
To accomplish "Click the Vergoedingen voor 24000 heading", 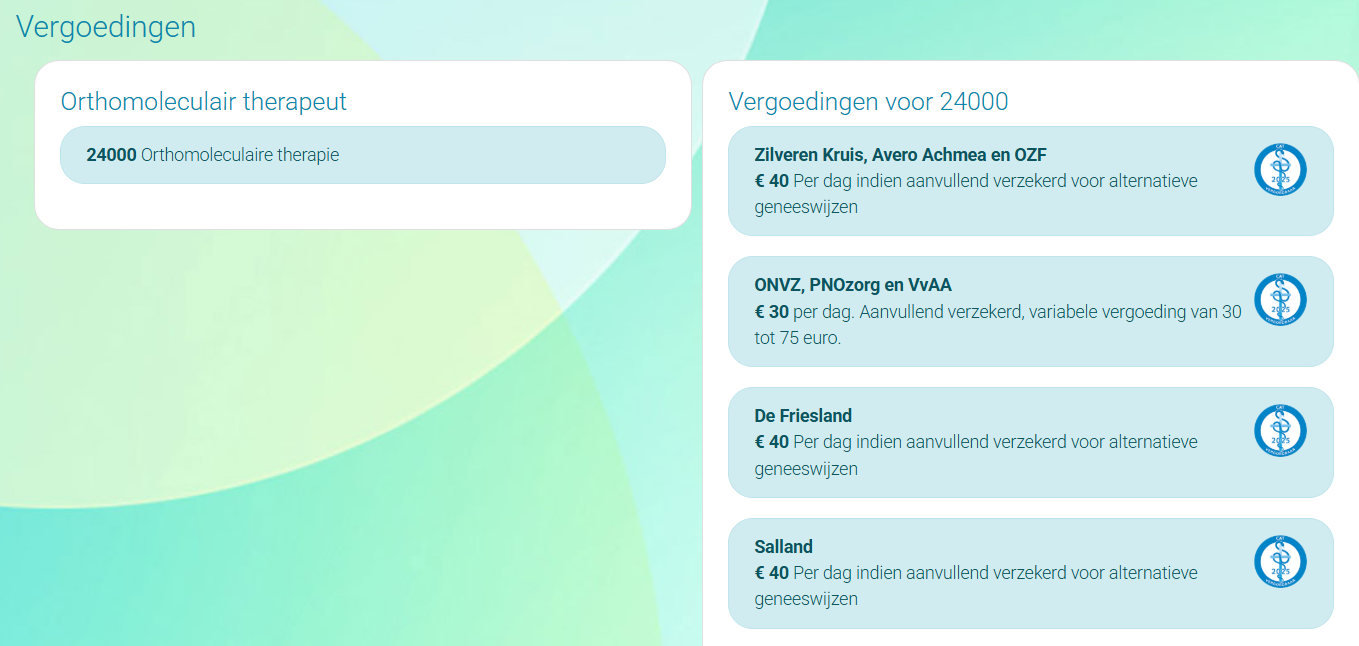I will coord(868,101).
